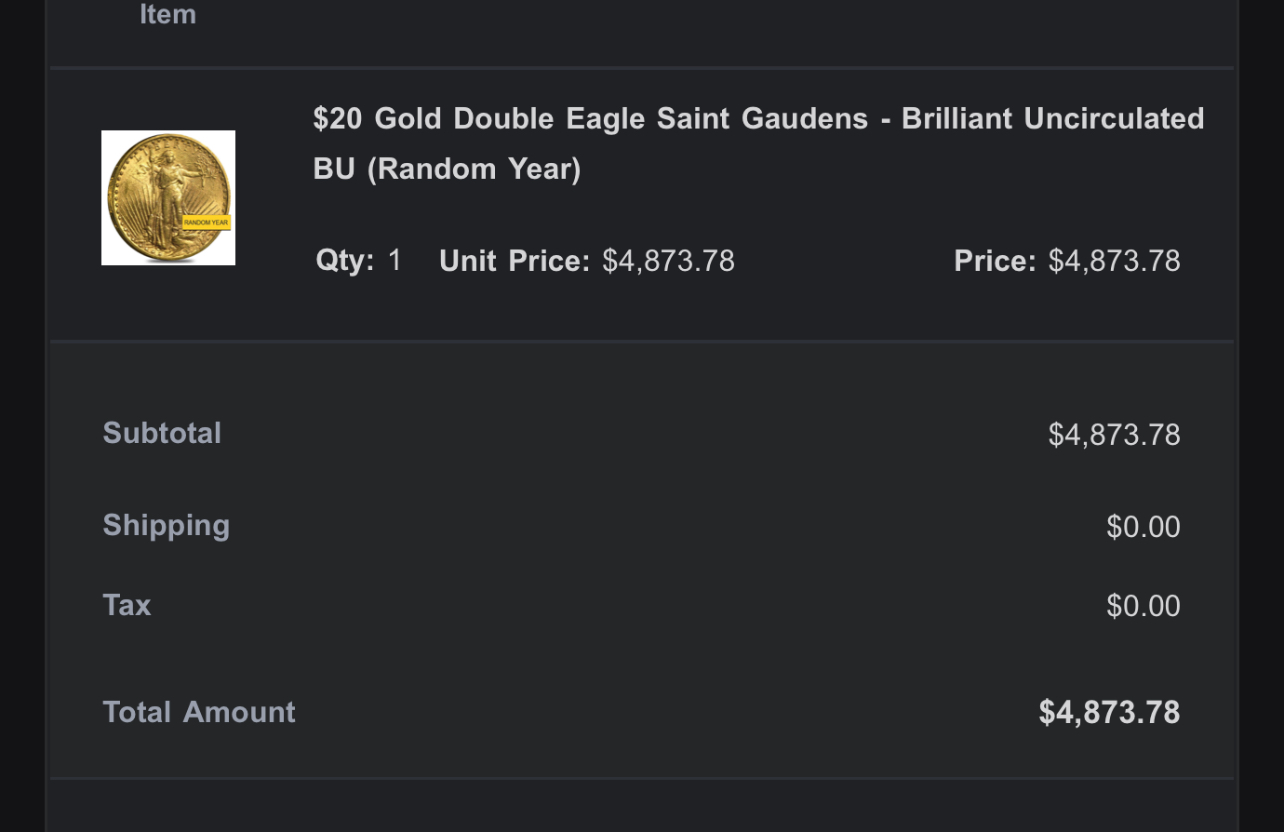Click the Shipping label
The width and height of the screenshot is (1284, 832).
point(166,525)
